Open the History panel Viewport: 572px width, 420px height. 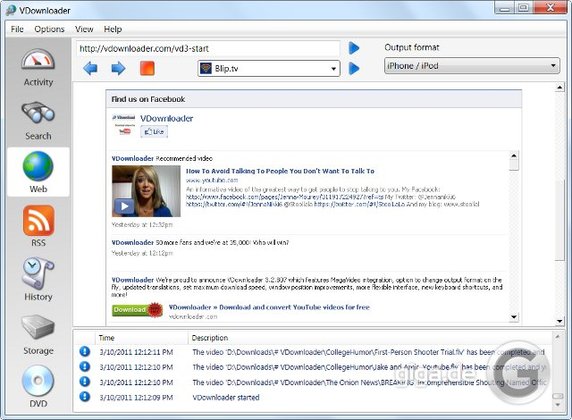point(38,273)
